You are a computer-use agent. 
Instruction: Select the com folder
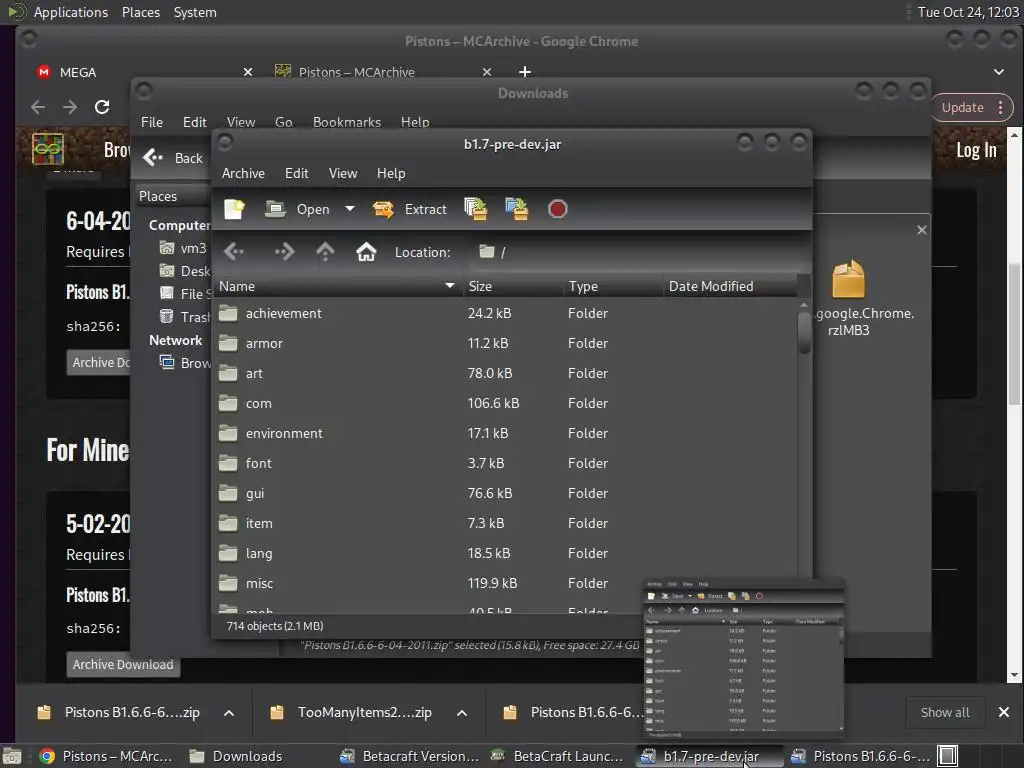[505, 404]
